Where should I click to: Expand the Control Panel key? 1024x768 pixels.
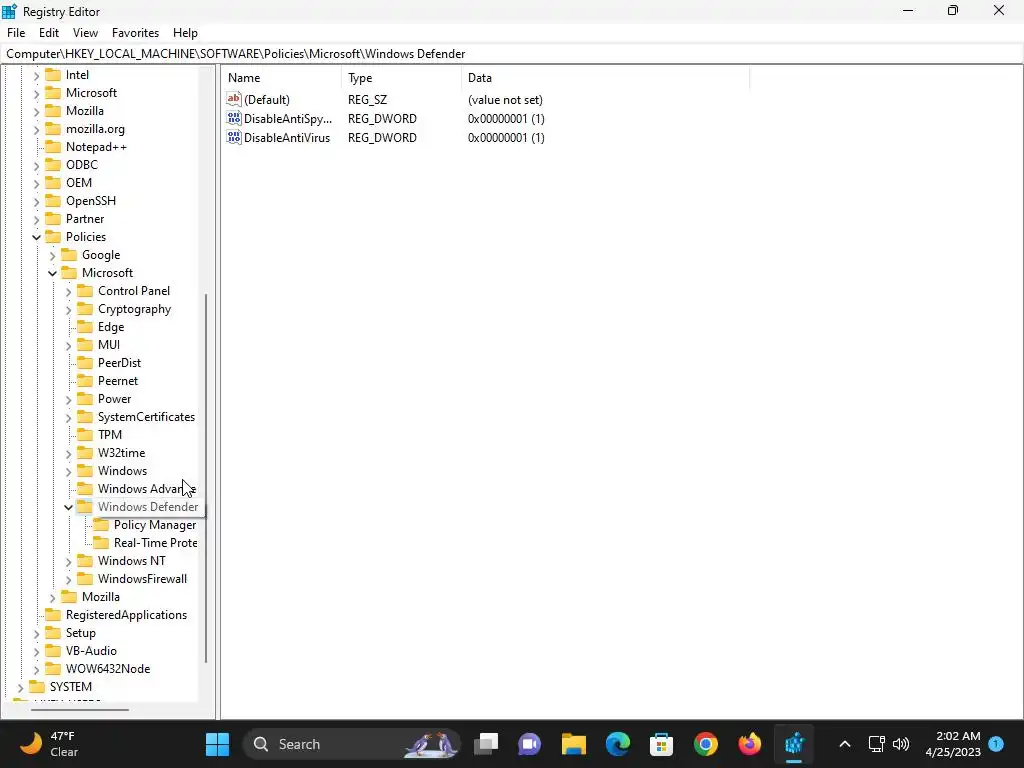click(69, 291)
